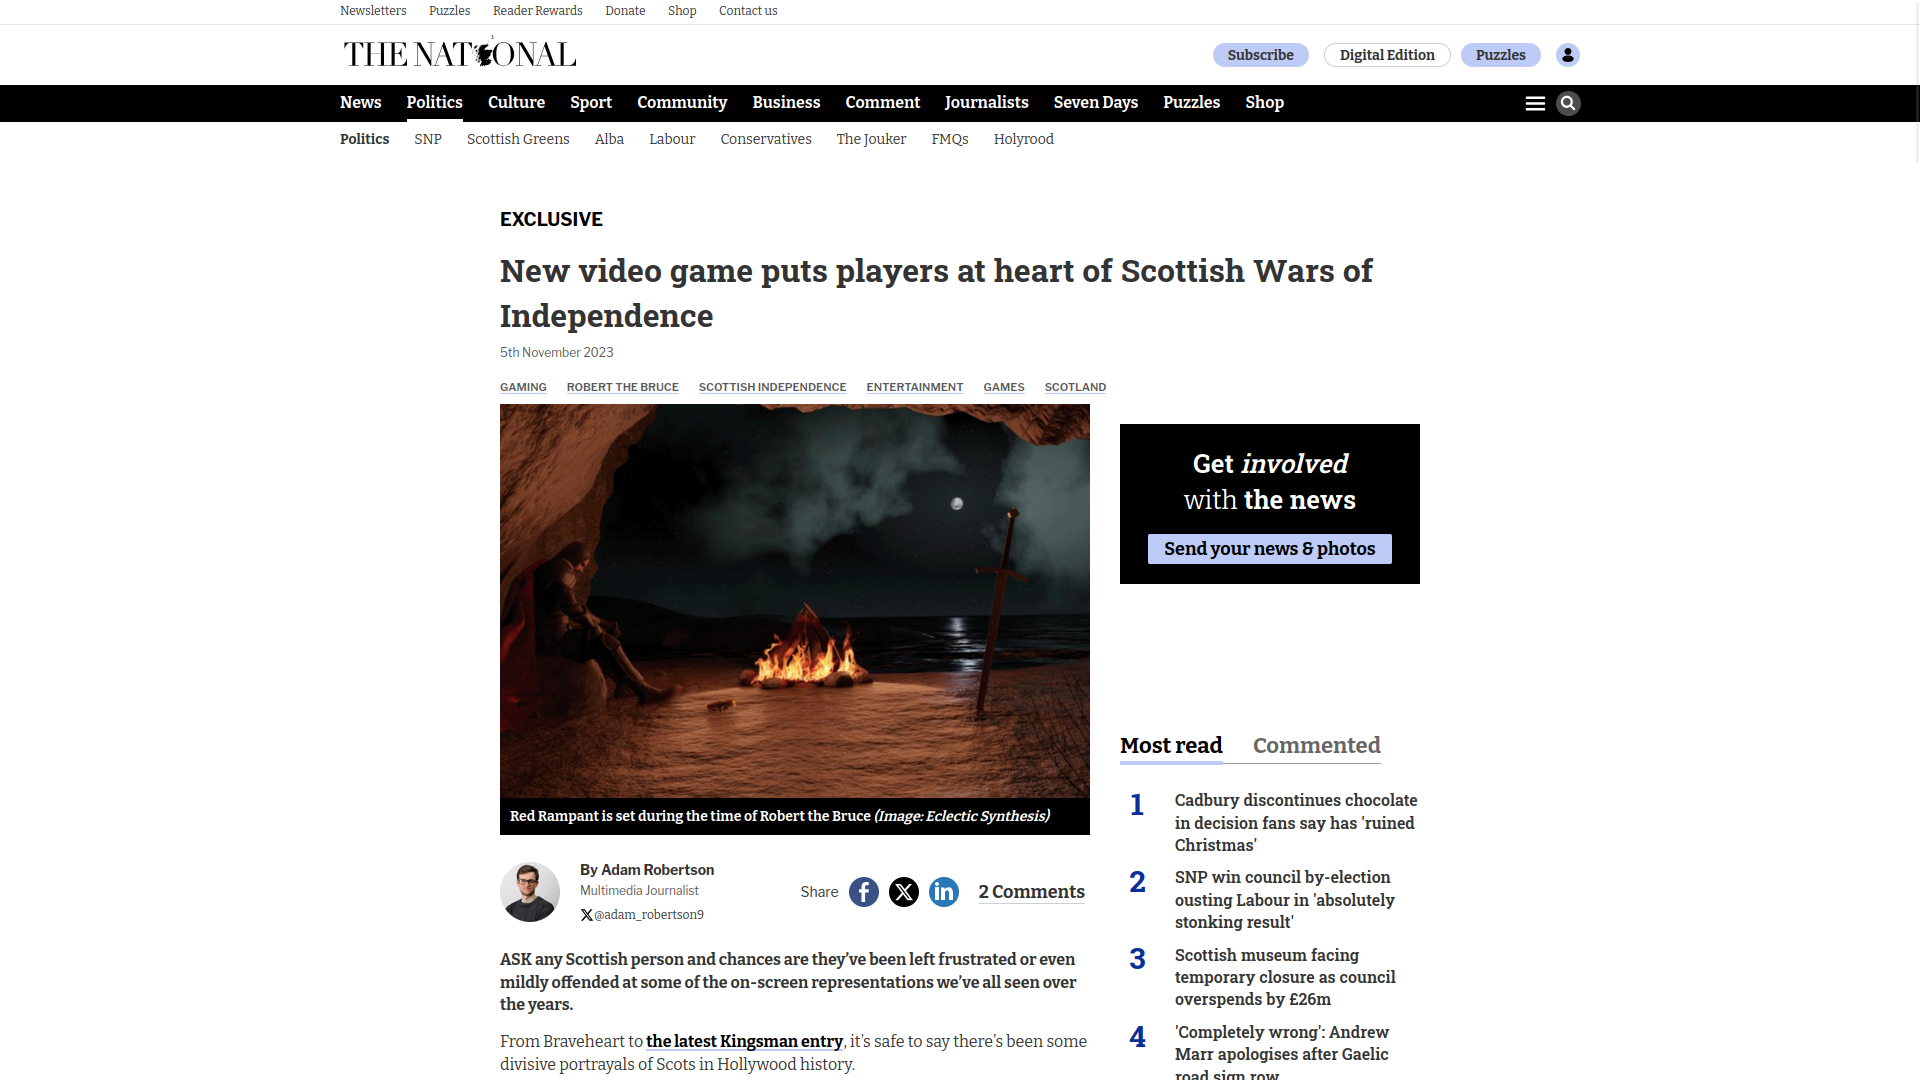Click The National logo

tap(460, 54)
